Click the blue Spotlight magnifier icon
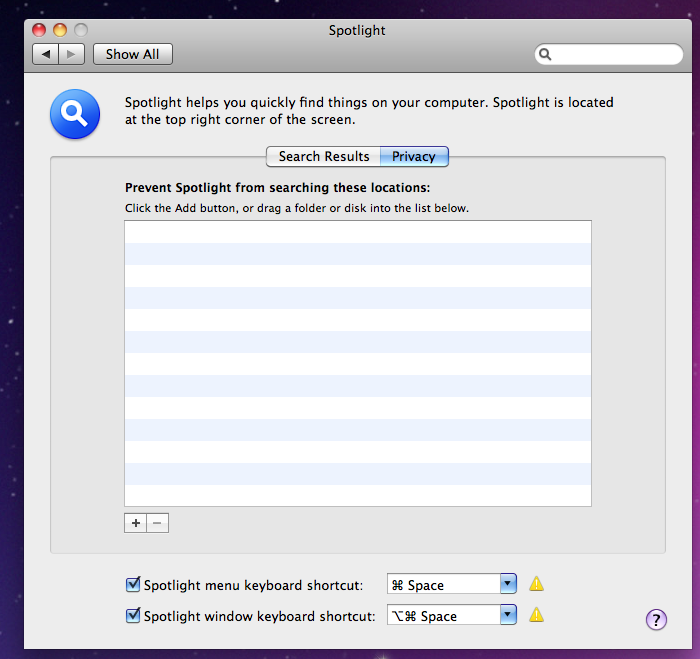Viewport: 700px width, 659px height. point(75,114)
